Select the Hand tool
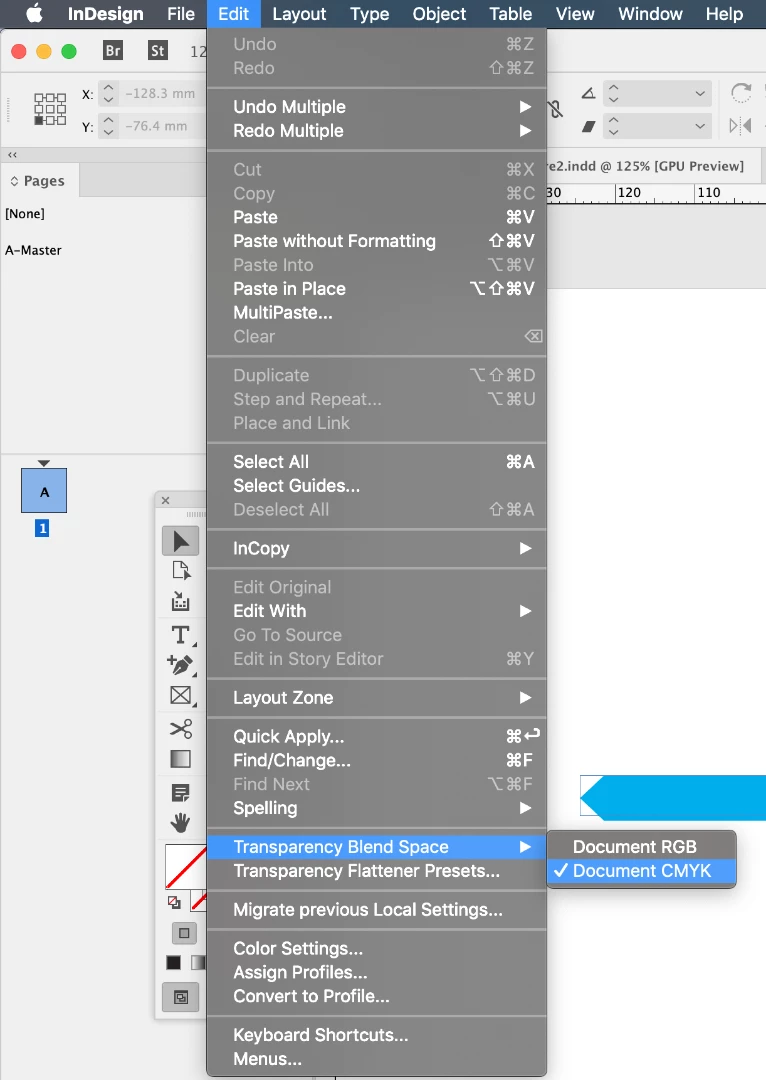The height and width of the screenshot is (1080, 766). [x=180, y=822]
